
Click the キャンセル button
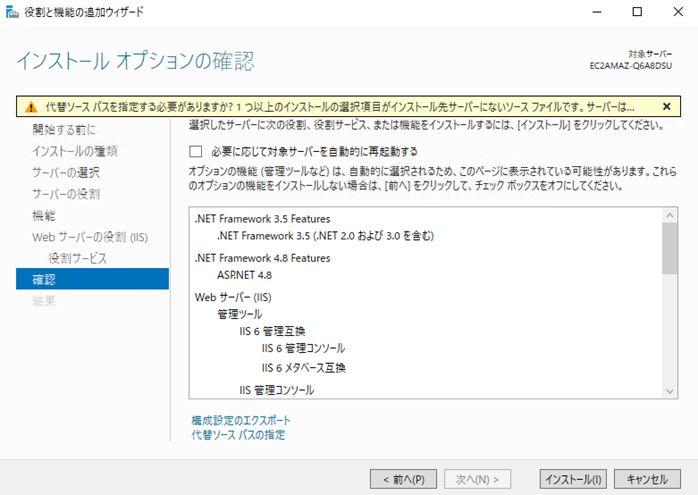[647, 479]
